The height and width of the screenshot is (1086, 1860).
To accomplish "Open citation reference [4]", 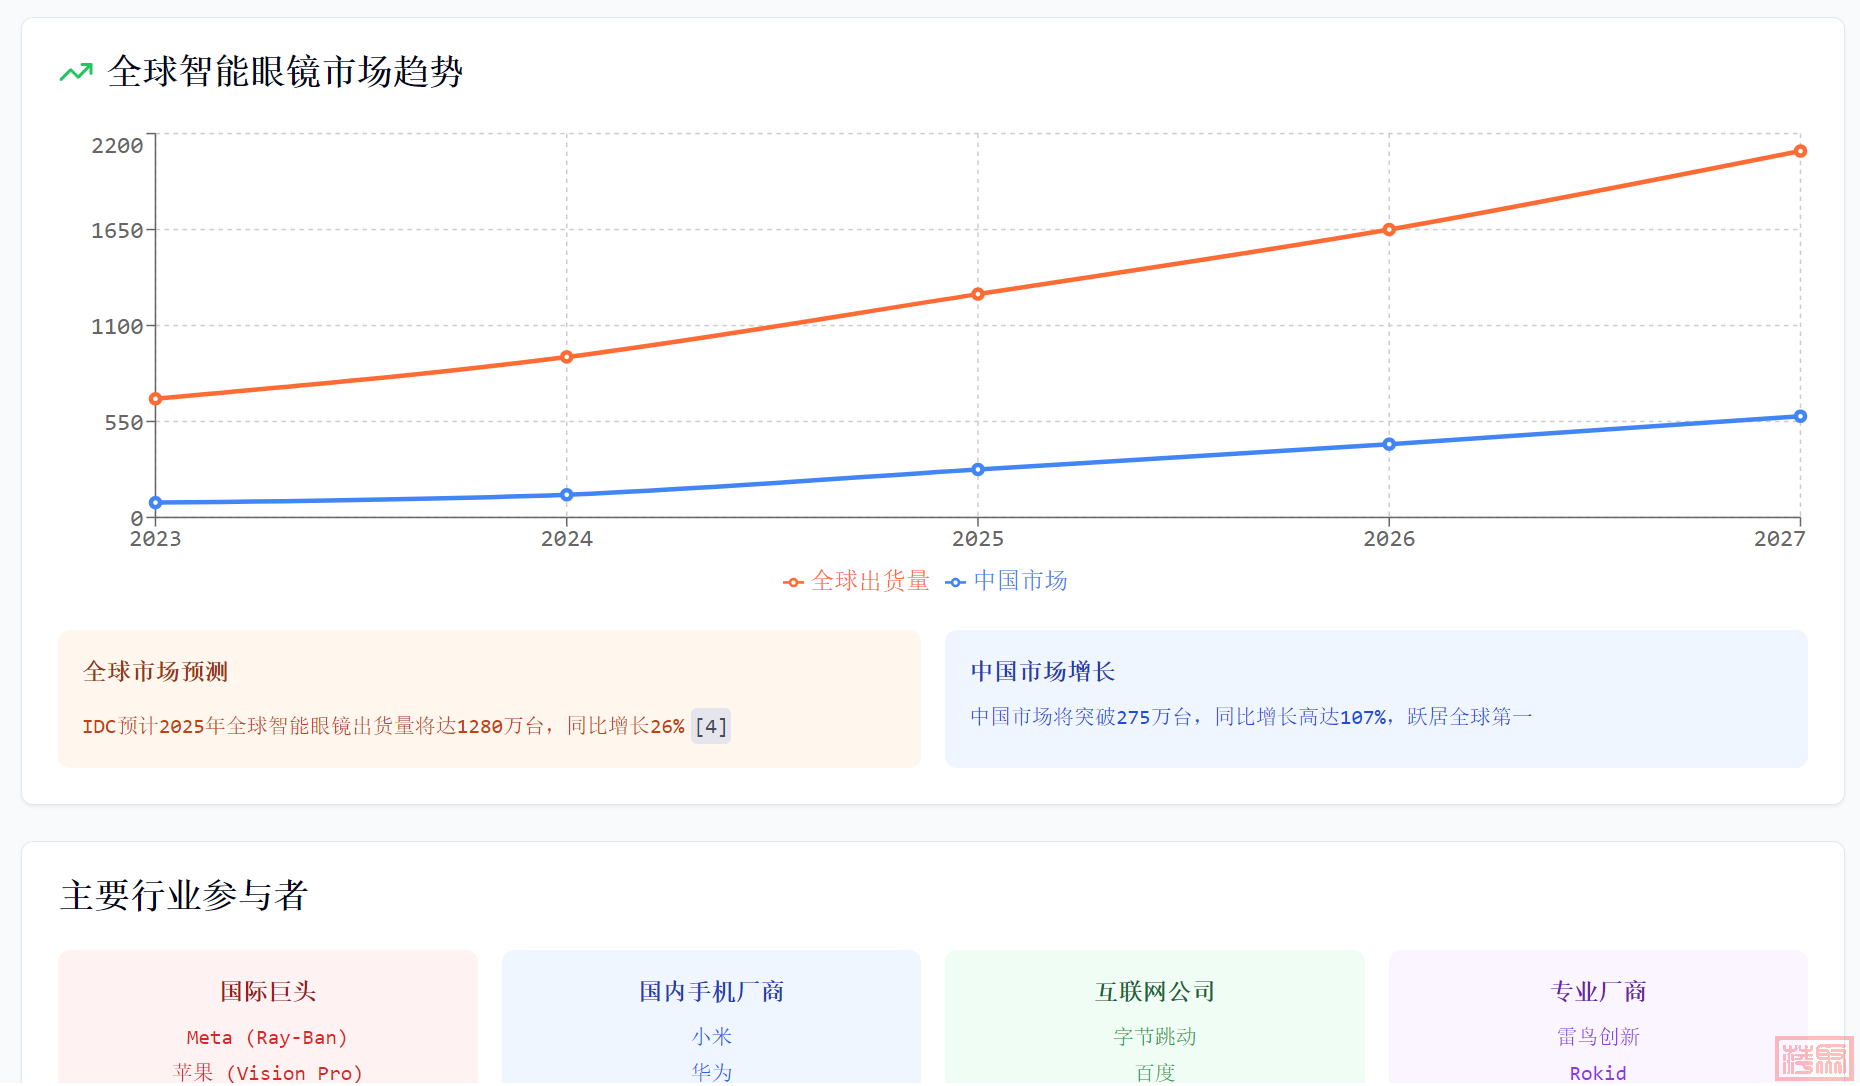I will coord(710,726).
